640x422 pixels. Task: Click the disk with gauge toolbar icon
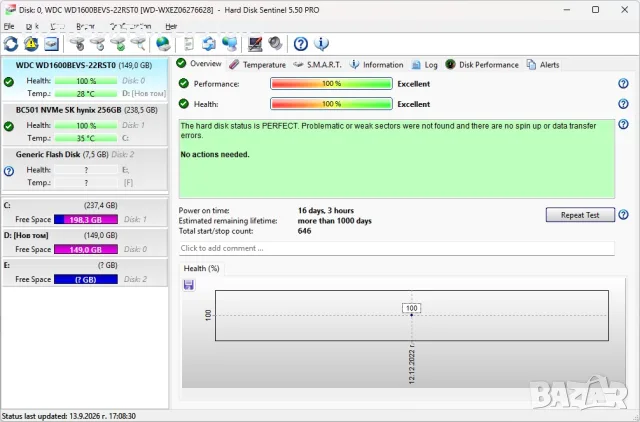click(x=77, y=44)
